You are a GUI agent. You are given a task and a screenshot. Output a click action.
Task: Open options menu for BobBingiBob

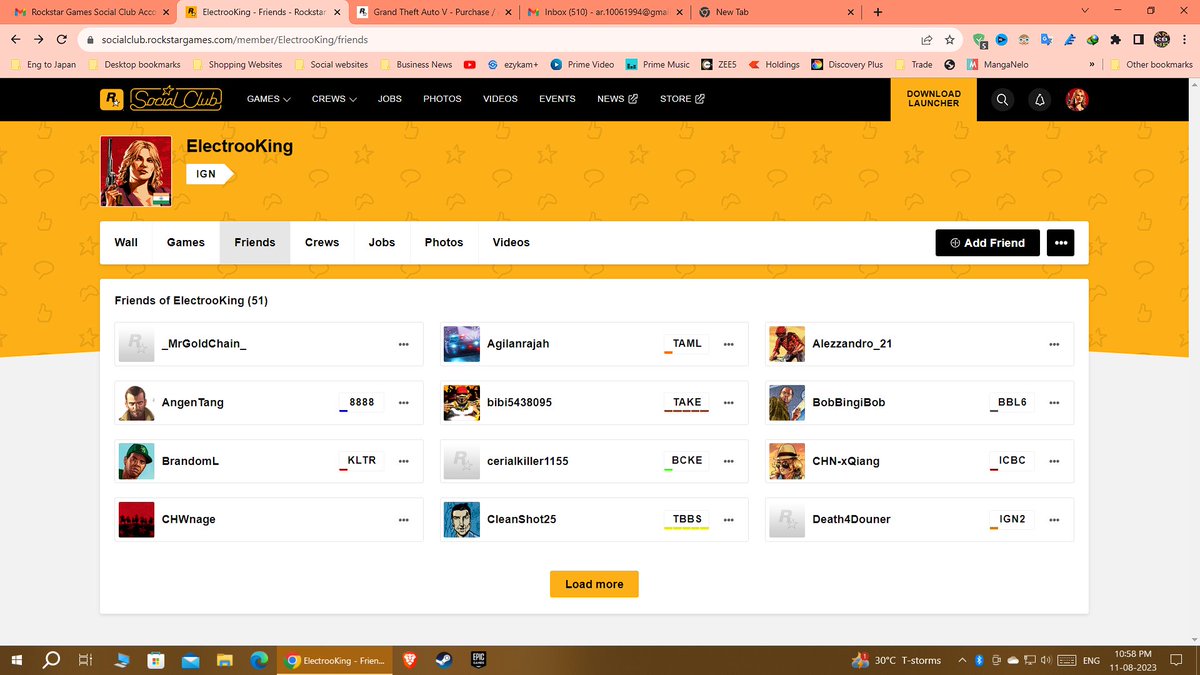(x=1054, y=403)
